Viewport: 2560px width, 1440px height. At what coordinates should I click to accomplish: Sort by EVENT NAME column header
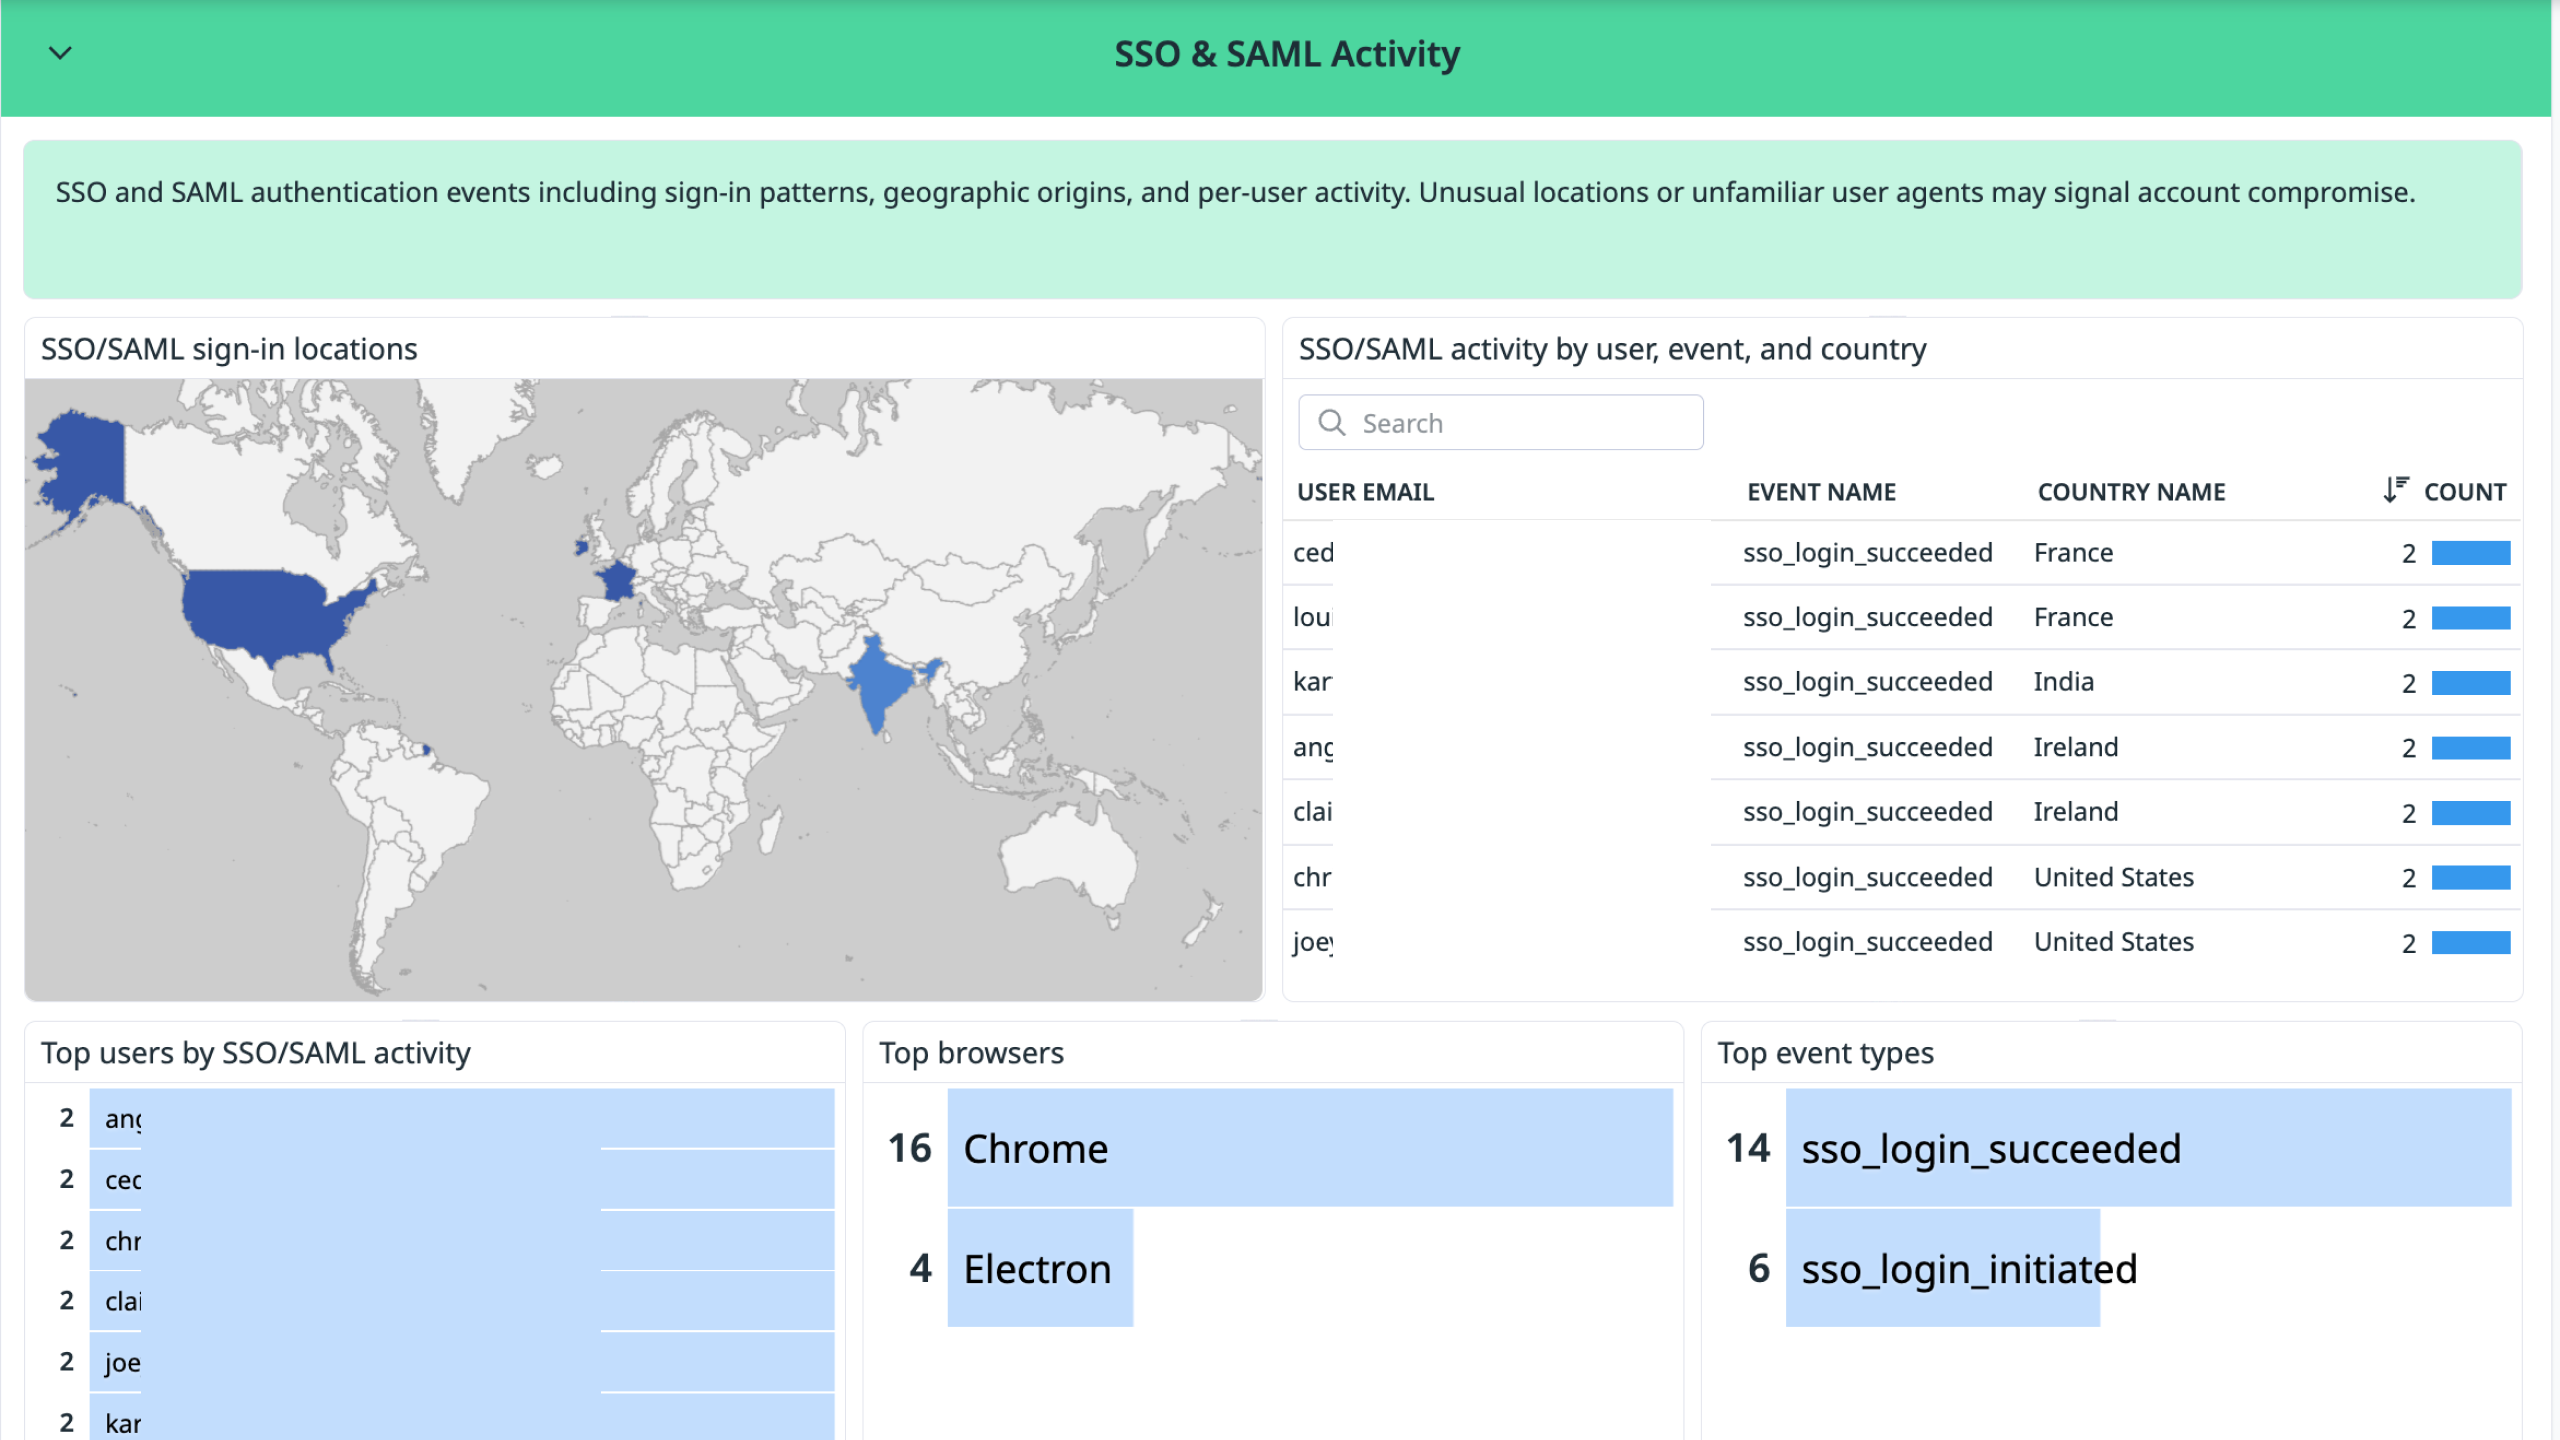point(1821,492)
